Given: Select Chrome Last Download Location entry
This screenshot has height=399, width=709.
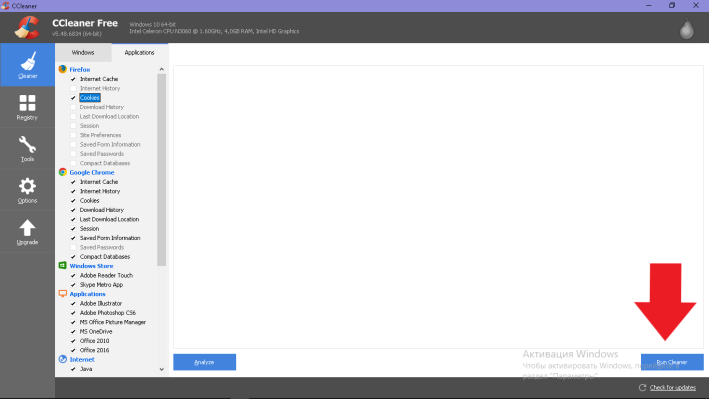Looking at the screenshot, I should (109, 219).
